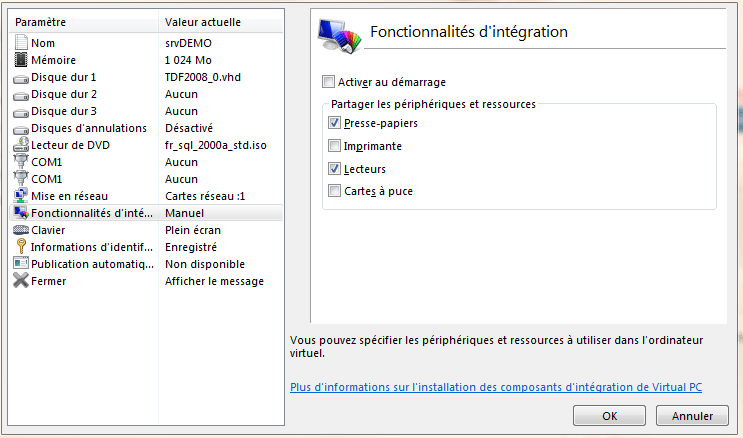Screen dimensions: 743x438
Task: Click the Disque dur 1 drive icon
Action: [x=21, y=79]
